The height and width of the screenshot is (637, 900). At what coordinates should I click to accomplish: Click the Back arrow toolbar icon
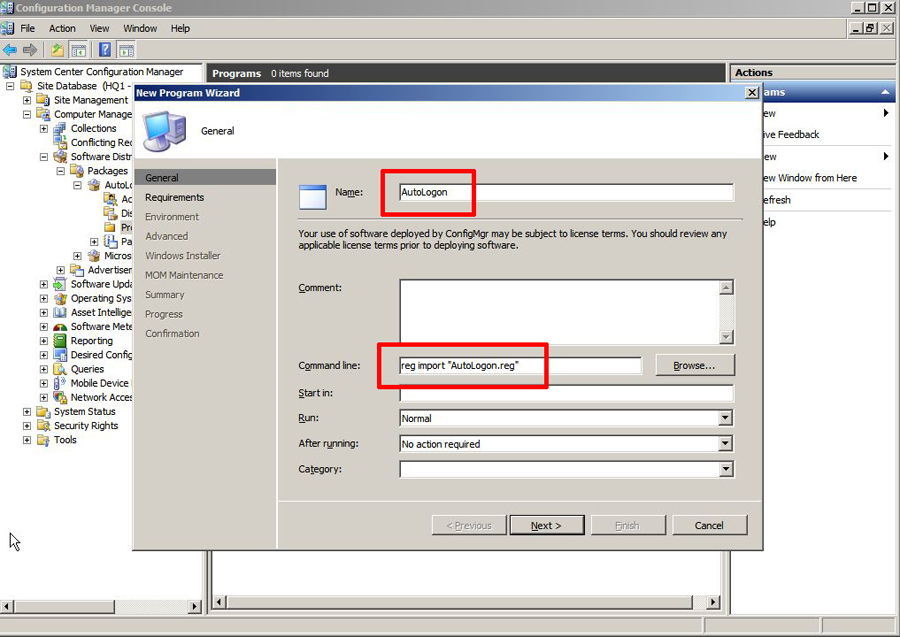(x=10, y=50)
